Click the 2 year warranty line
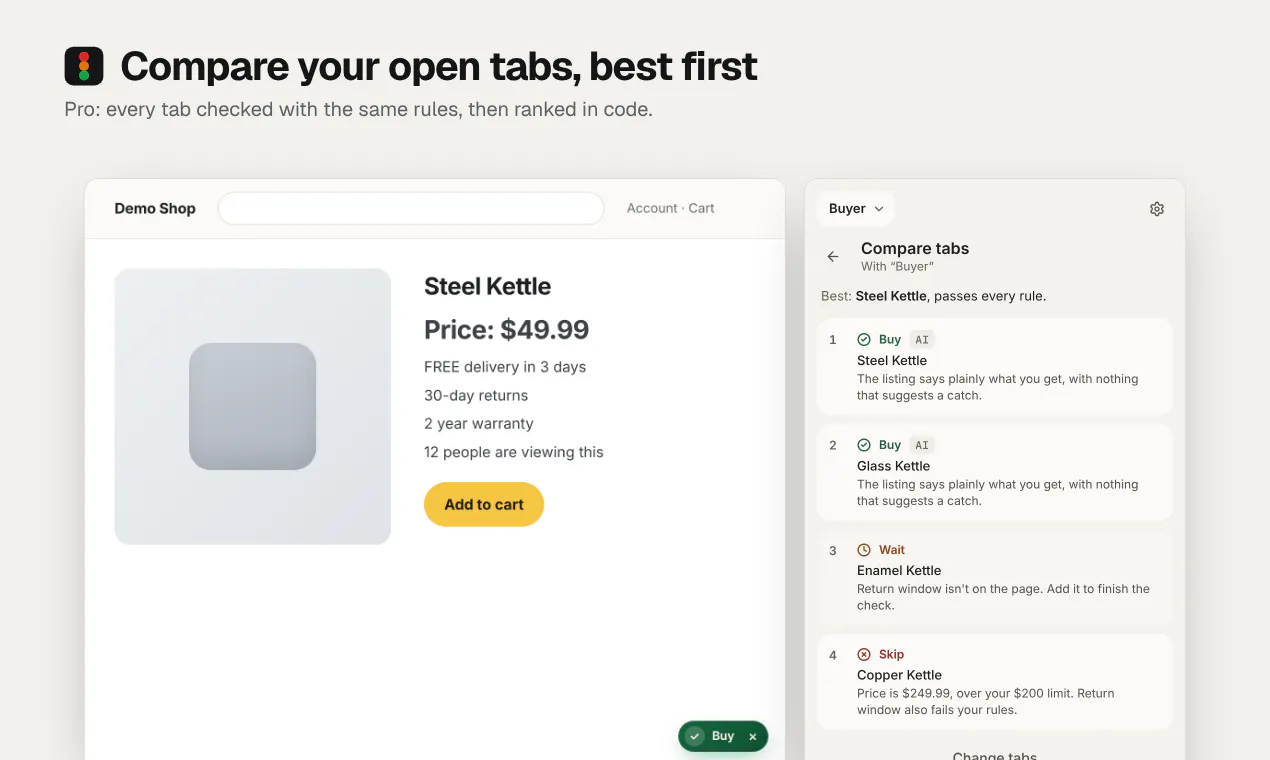The height and width of the screenshot is (760, 1270). (479, 423)
